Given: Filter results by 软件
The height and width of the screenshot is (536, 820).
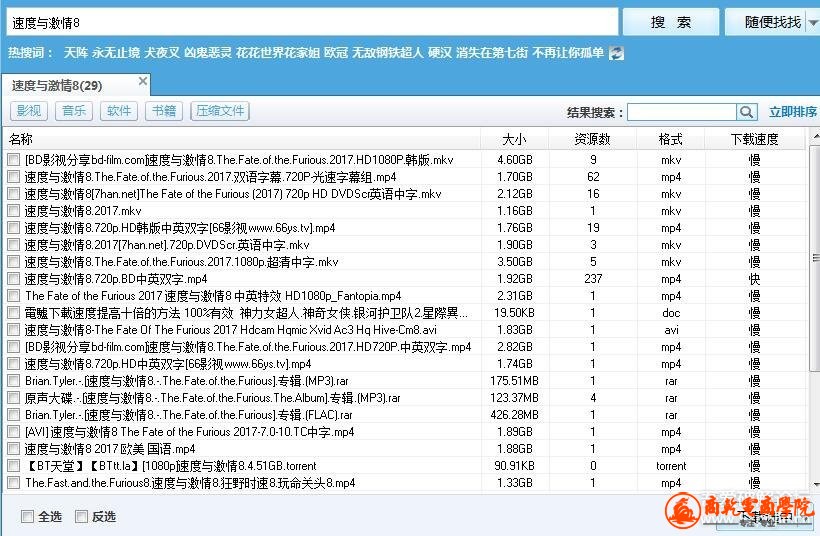Looking at the screenshot, I should point(119,111).
